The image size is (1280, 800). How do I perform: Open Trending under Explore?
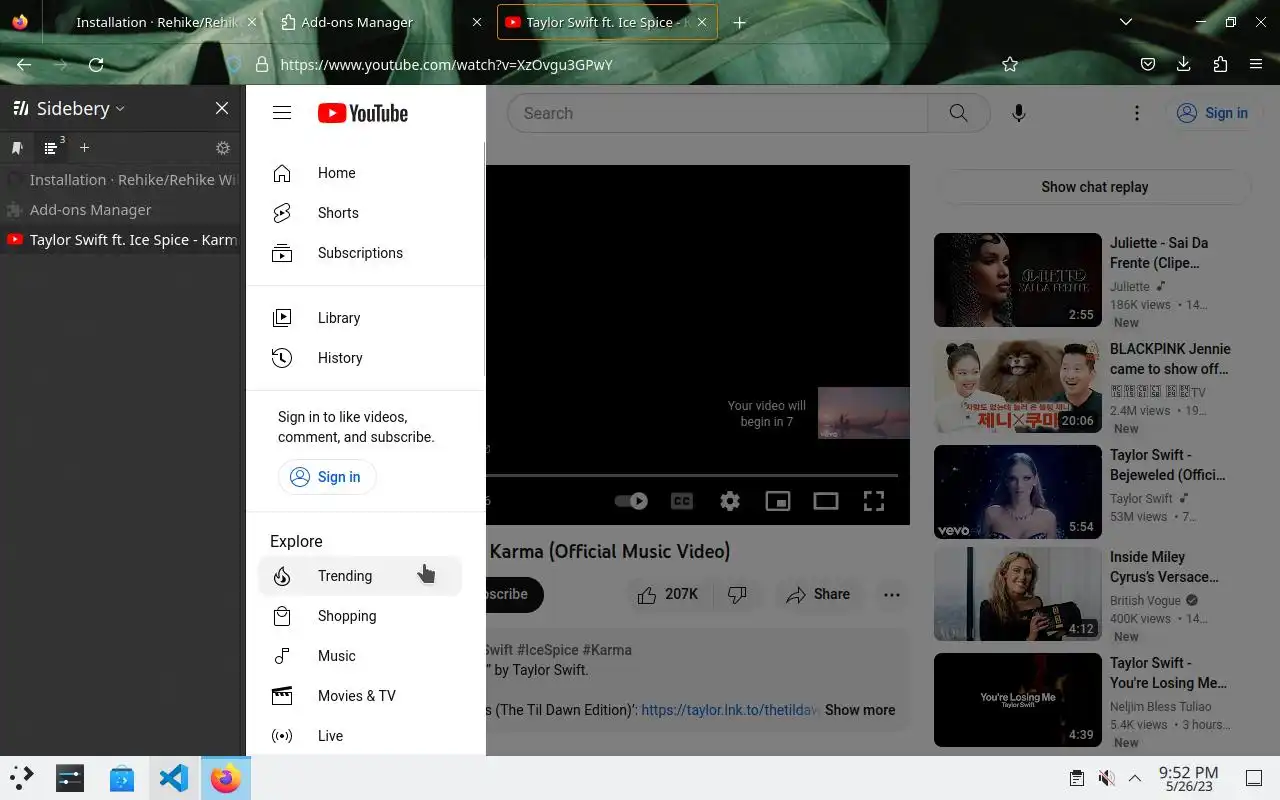pos(360,576)
